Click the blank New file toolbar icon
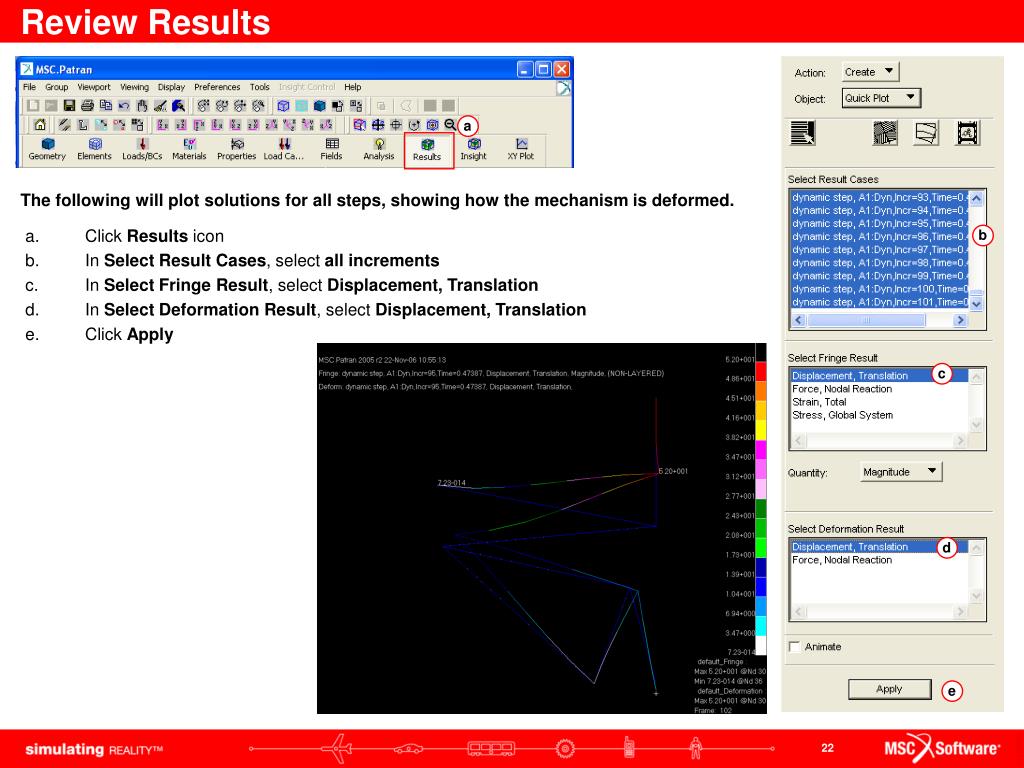 click(x=33, y=105)
